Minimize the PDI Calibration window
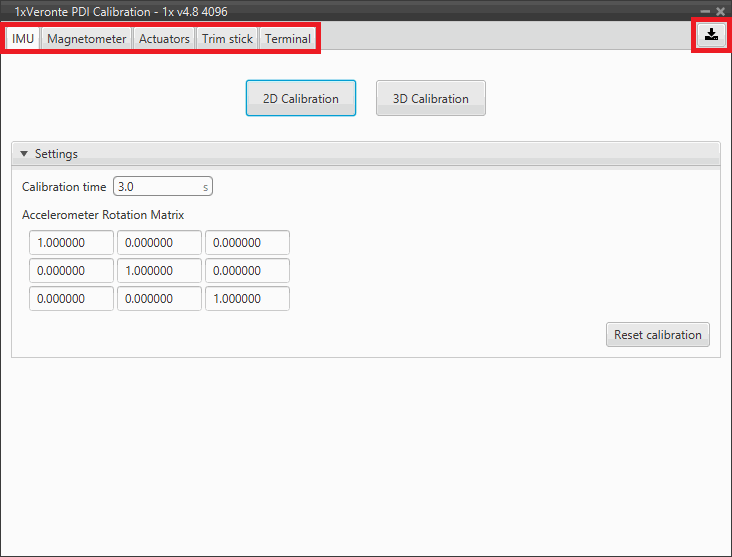 [705, 11]
